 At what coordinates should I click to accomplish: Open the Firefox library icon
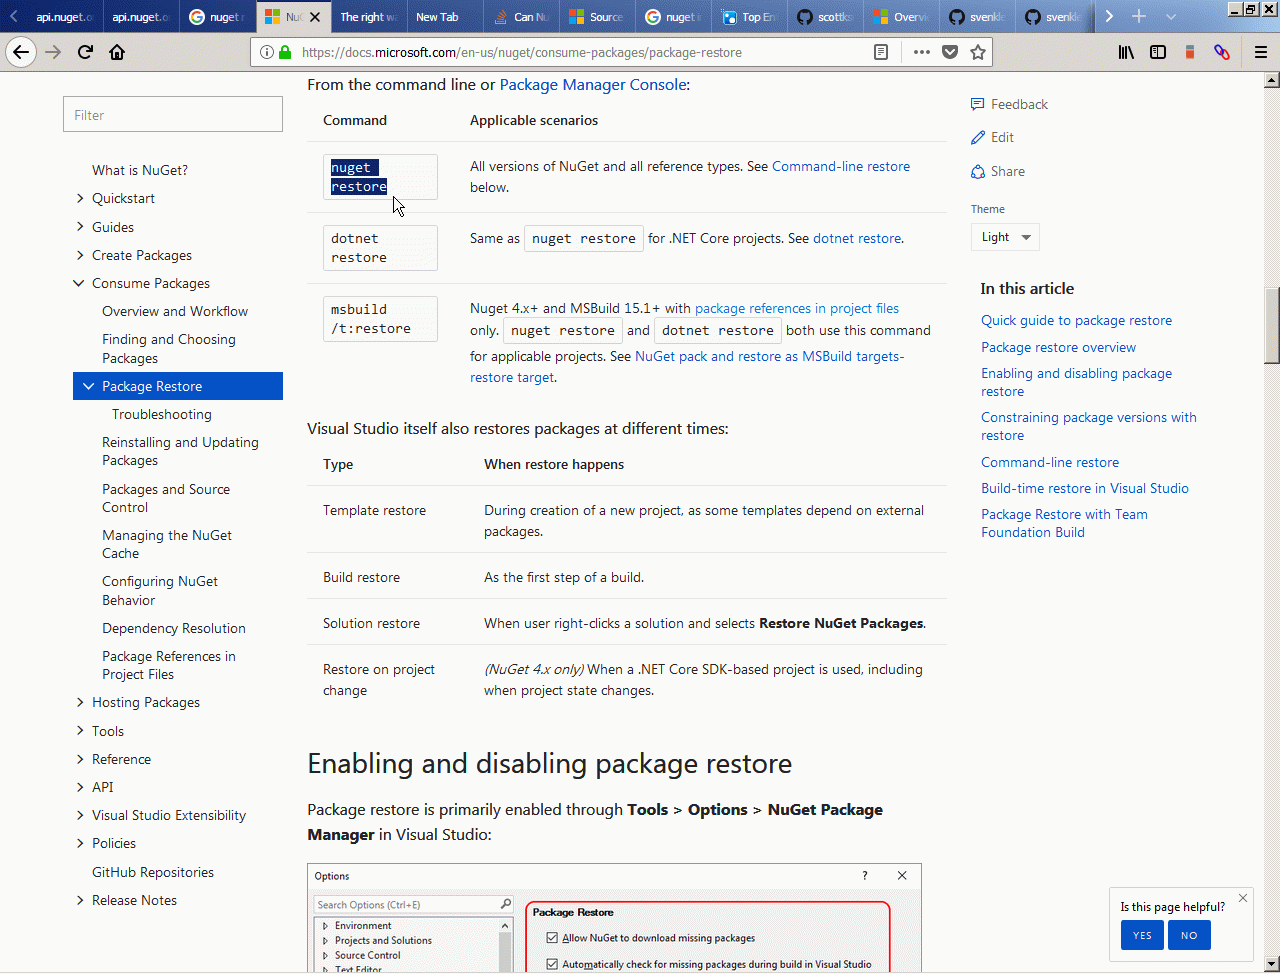[1126, 52]
